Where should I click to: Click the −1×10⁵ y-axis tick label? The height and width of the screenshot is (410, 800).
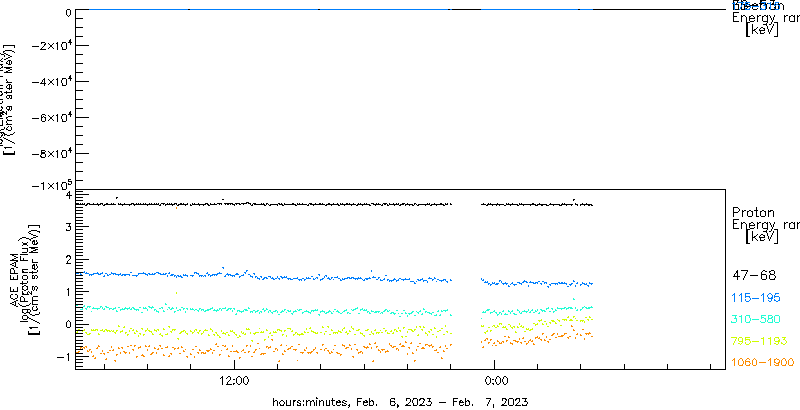[x=51, y=185]
